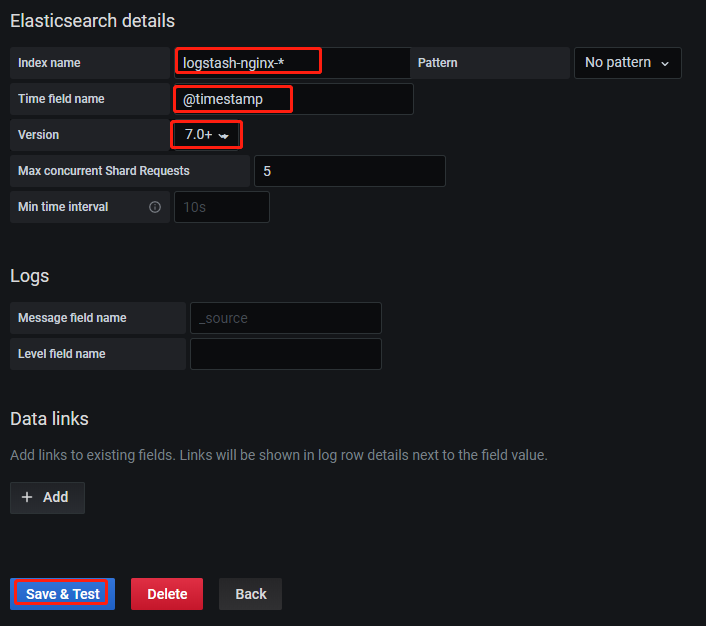
Task: Click the Max concurrent Shard Requests label
Action: [x=104, y=171]
